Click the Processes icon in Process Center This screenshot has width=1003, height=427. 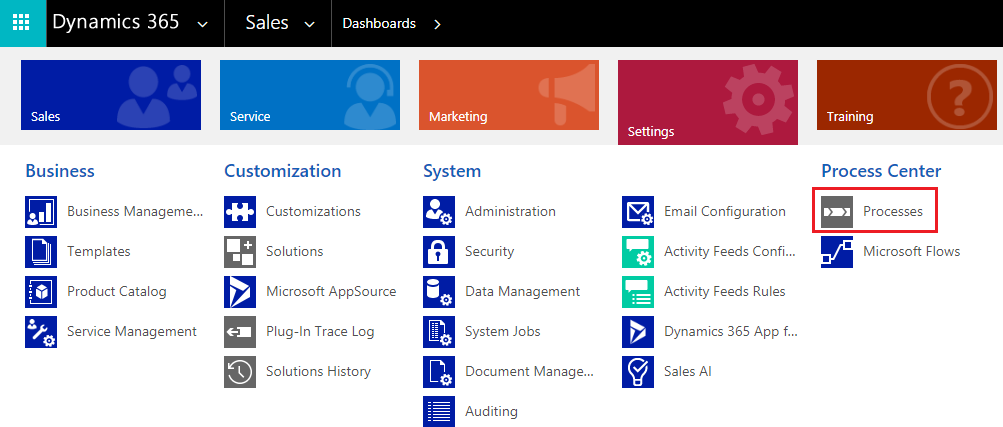pyautogui.click(x=837, y=211)
